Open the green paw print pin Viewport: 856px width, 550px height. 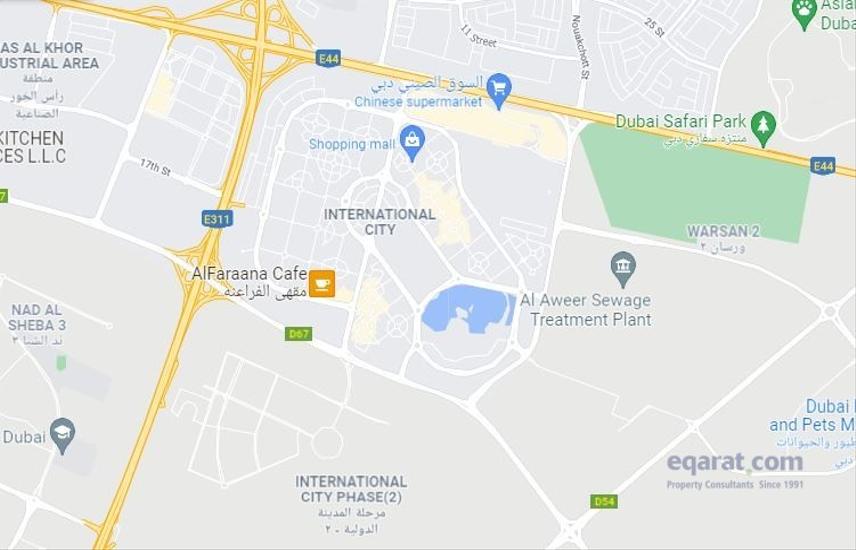804,12
